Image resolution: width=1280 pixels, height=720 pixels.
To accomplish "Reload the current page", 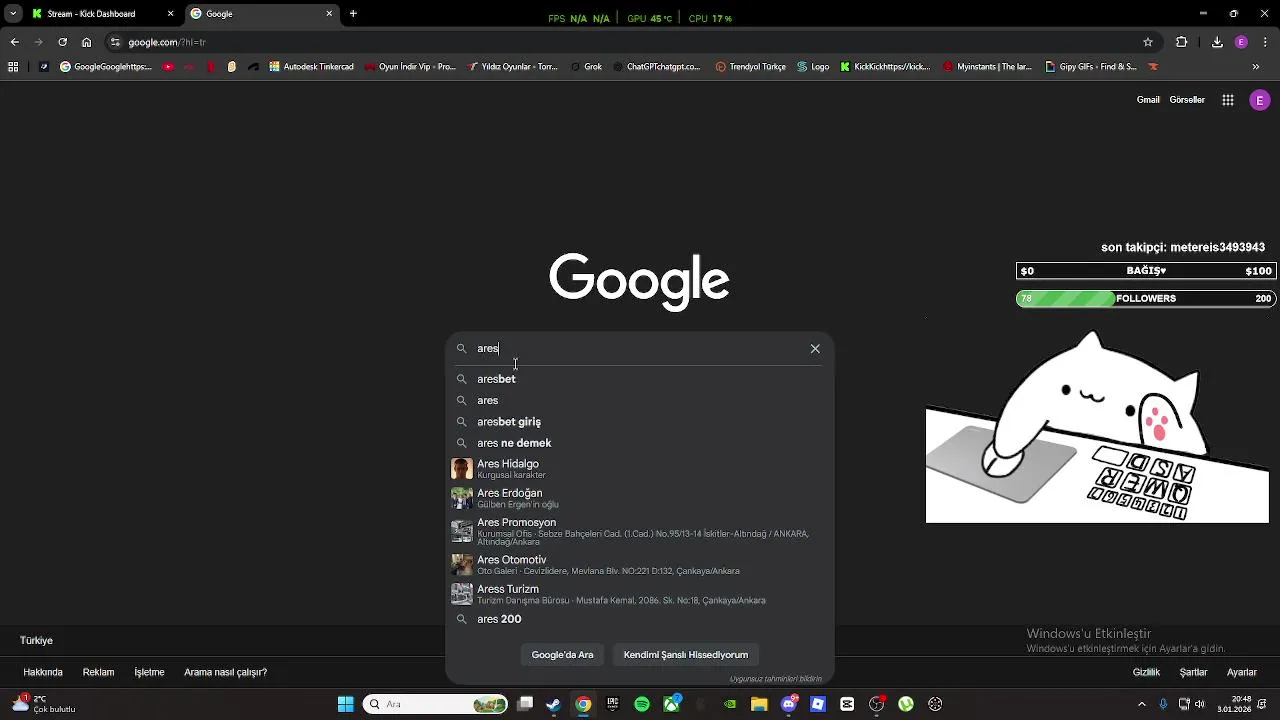I will [x=62, y=42].
